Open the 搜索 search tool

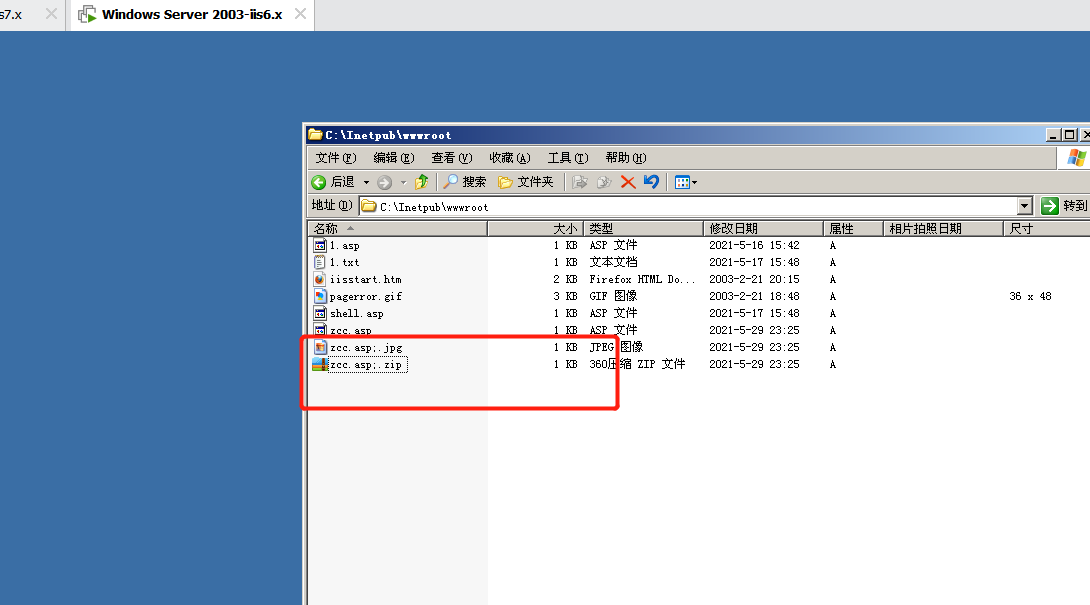point(465,182)
